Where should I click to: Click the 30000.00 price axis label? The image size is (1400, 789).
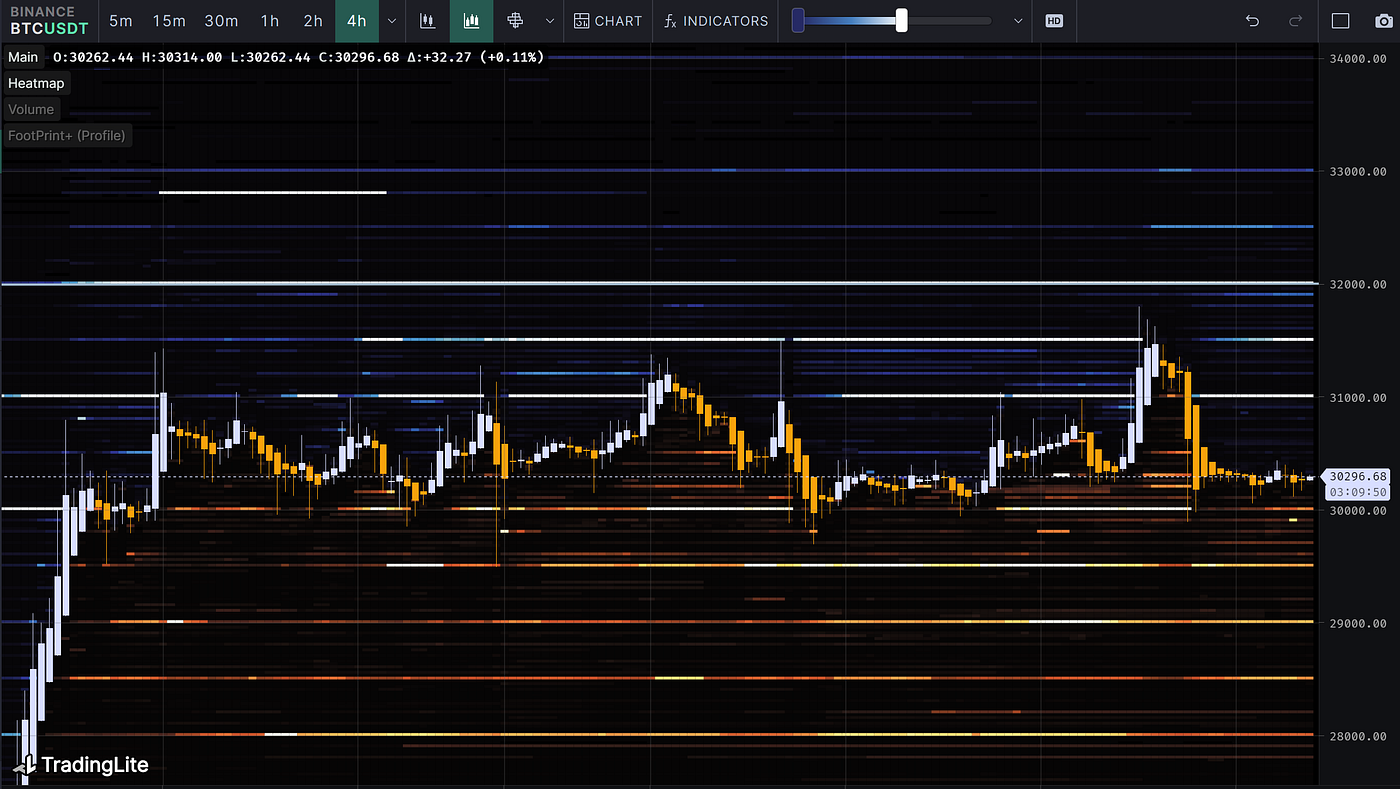click(1358, 511)
